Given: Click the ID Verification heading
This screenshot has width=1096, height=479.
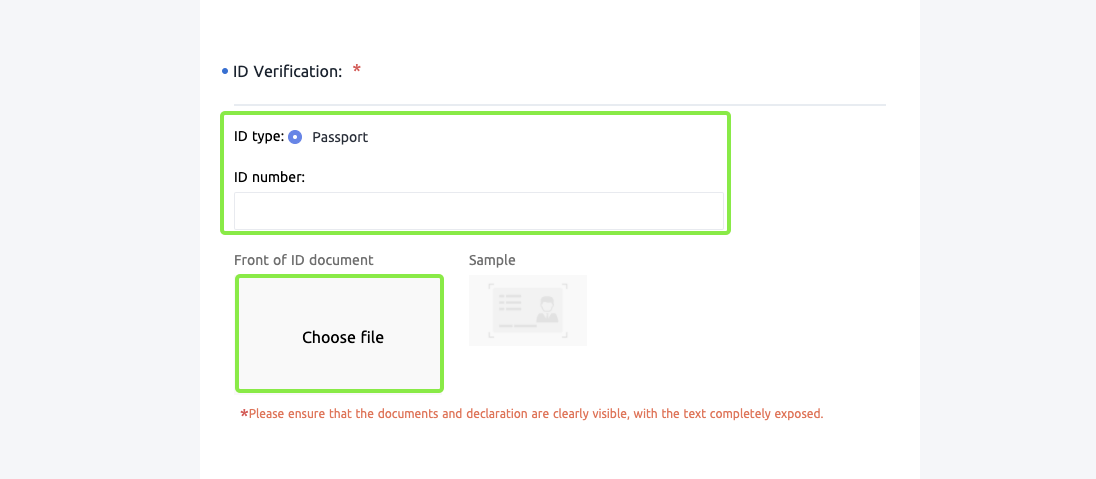Looking at the screenshot, I should tap(287, 72).
